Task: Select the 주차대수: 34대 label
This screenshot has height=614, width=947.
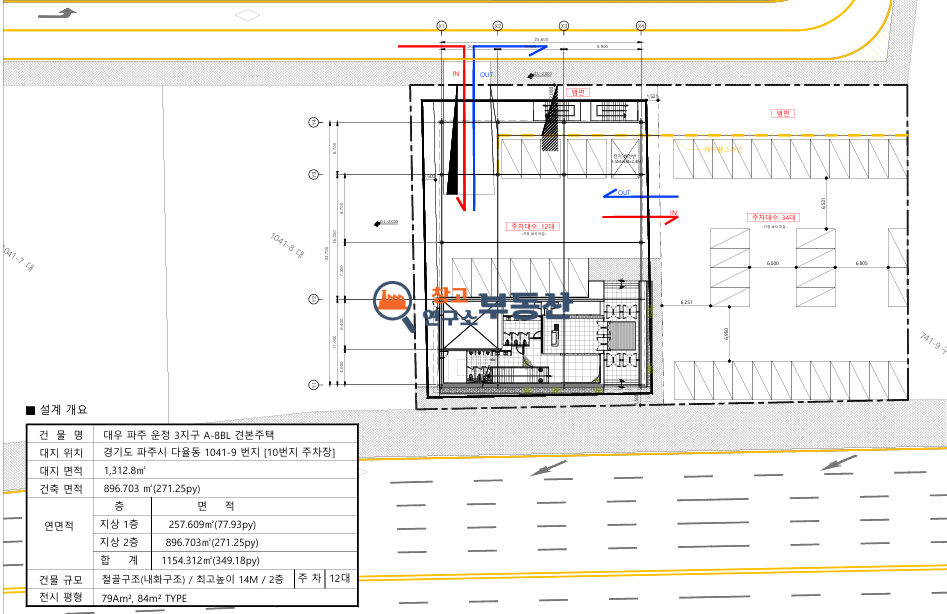Action: click(x=774, y=217)
